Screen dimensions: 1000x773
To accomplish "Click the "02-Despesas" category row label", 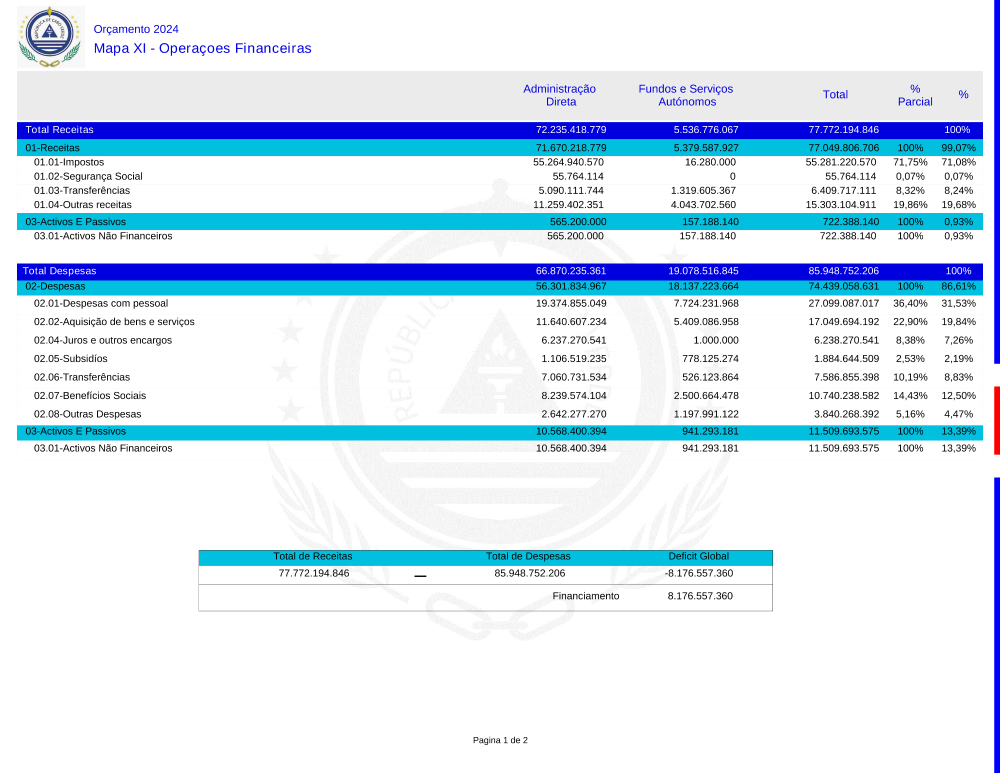I will pos(53,286).
